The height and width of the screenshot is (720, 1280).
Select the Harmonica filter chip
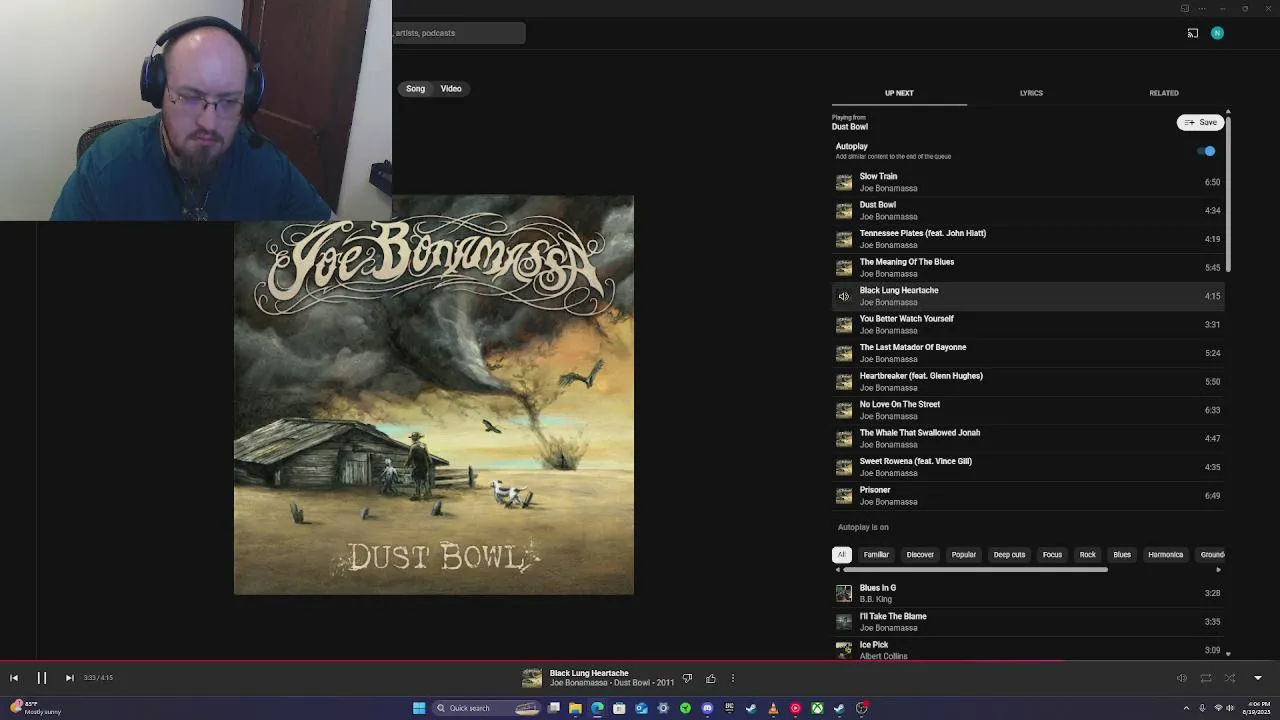tap(1165, 555)
